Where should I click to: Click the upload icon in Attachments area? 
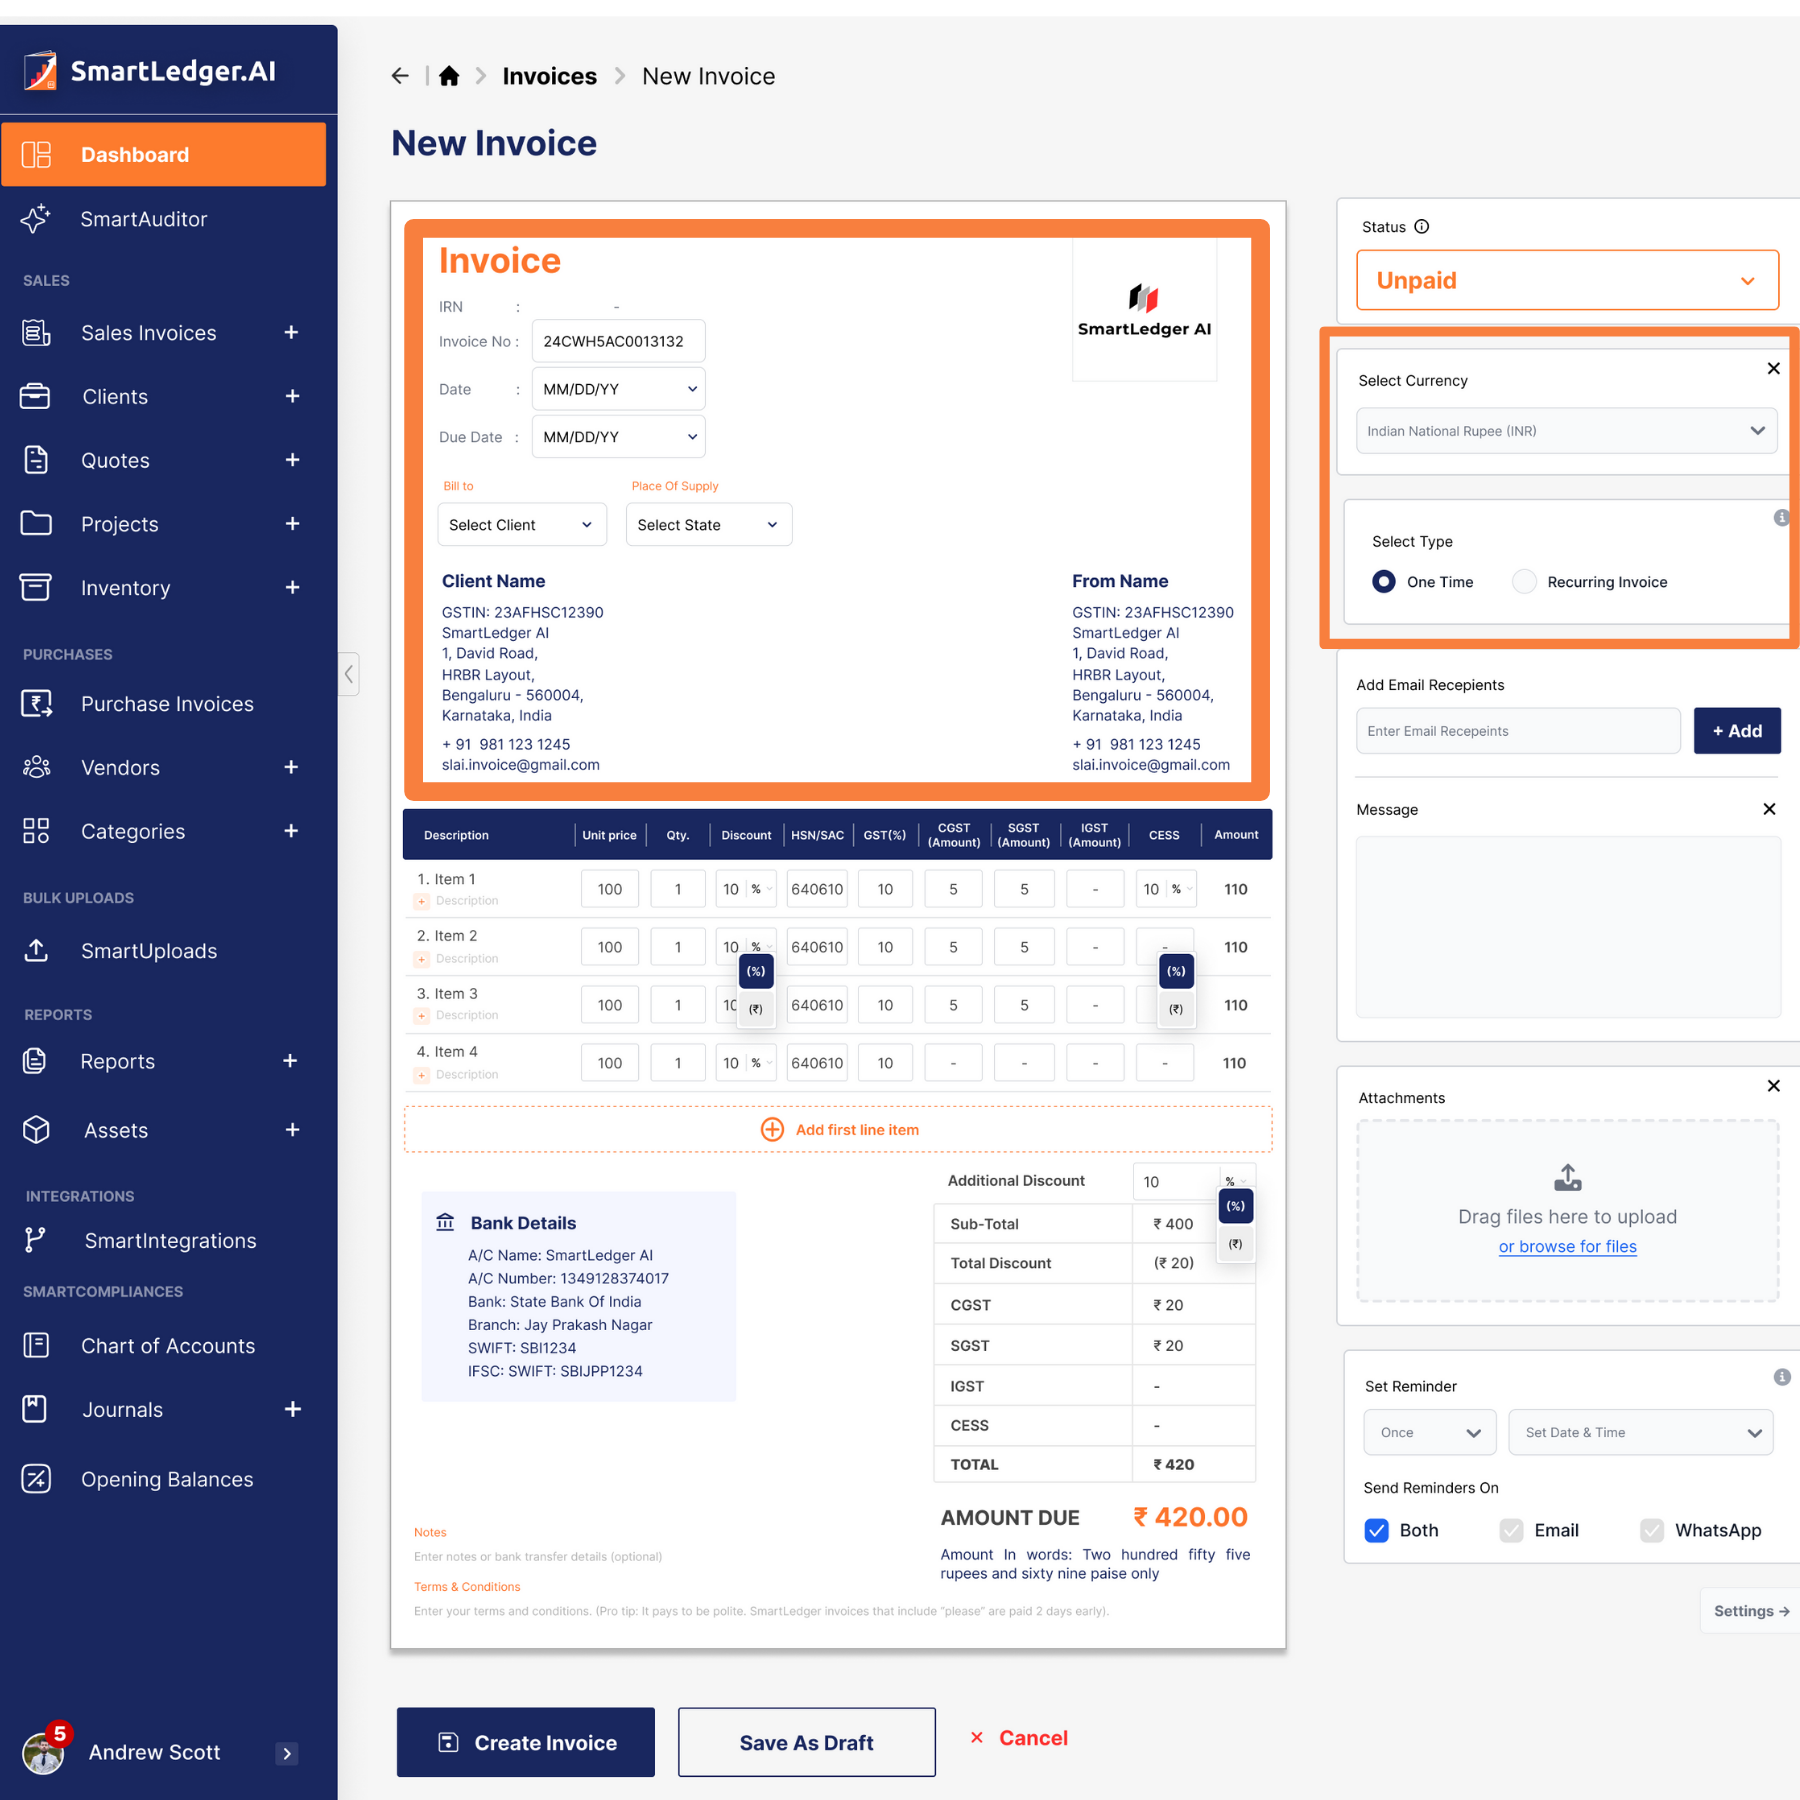[x=1567, y=1178]
